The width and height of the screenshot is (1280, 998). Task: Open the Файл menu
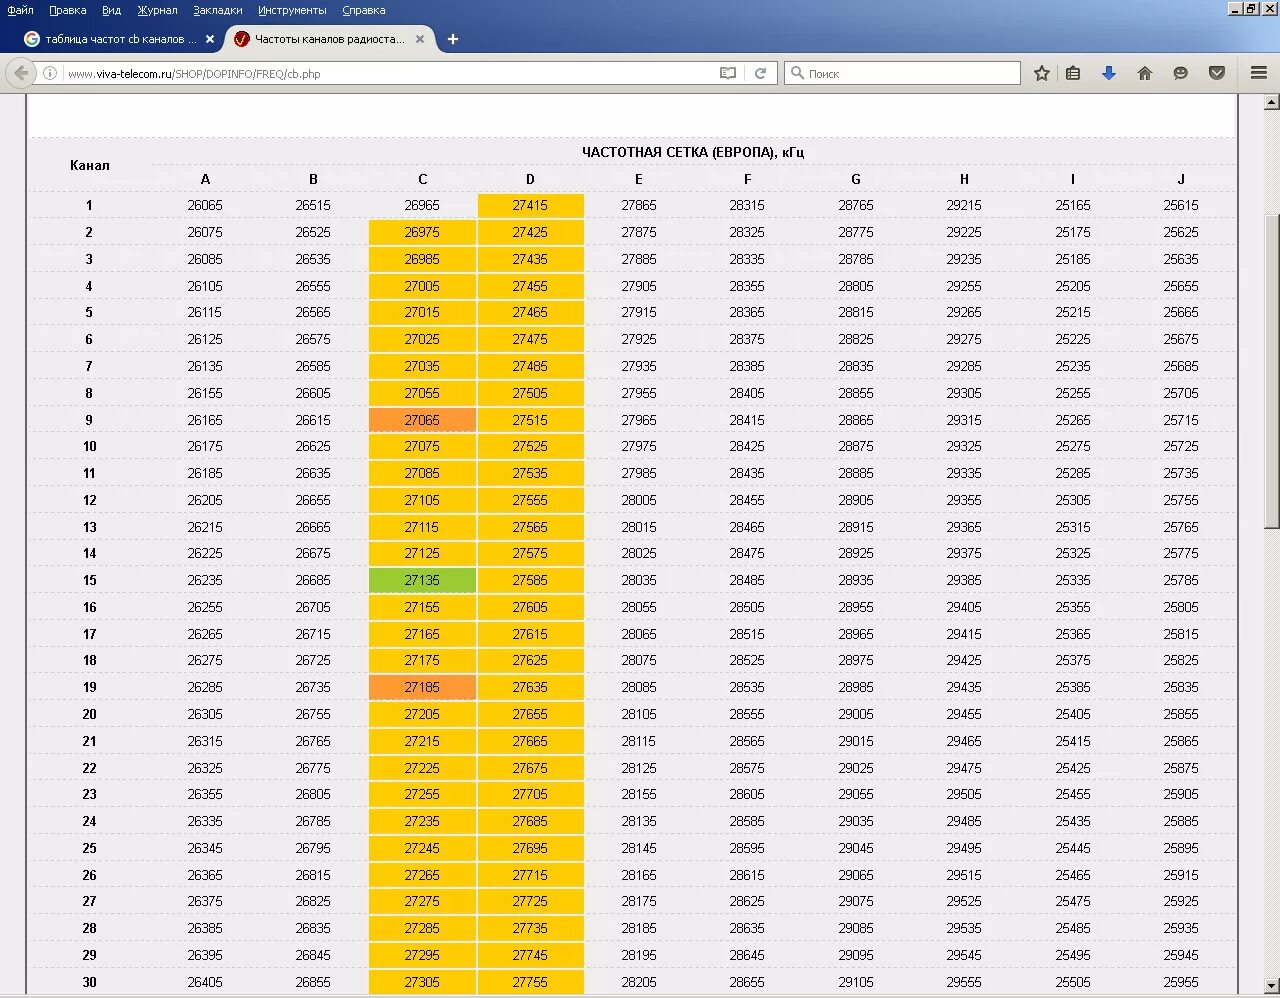(x=20, y=10)
